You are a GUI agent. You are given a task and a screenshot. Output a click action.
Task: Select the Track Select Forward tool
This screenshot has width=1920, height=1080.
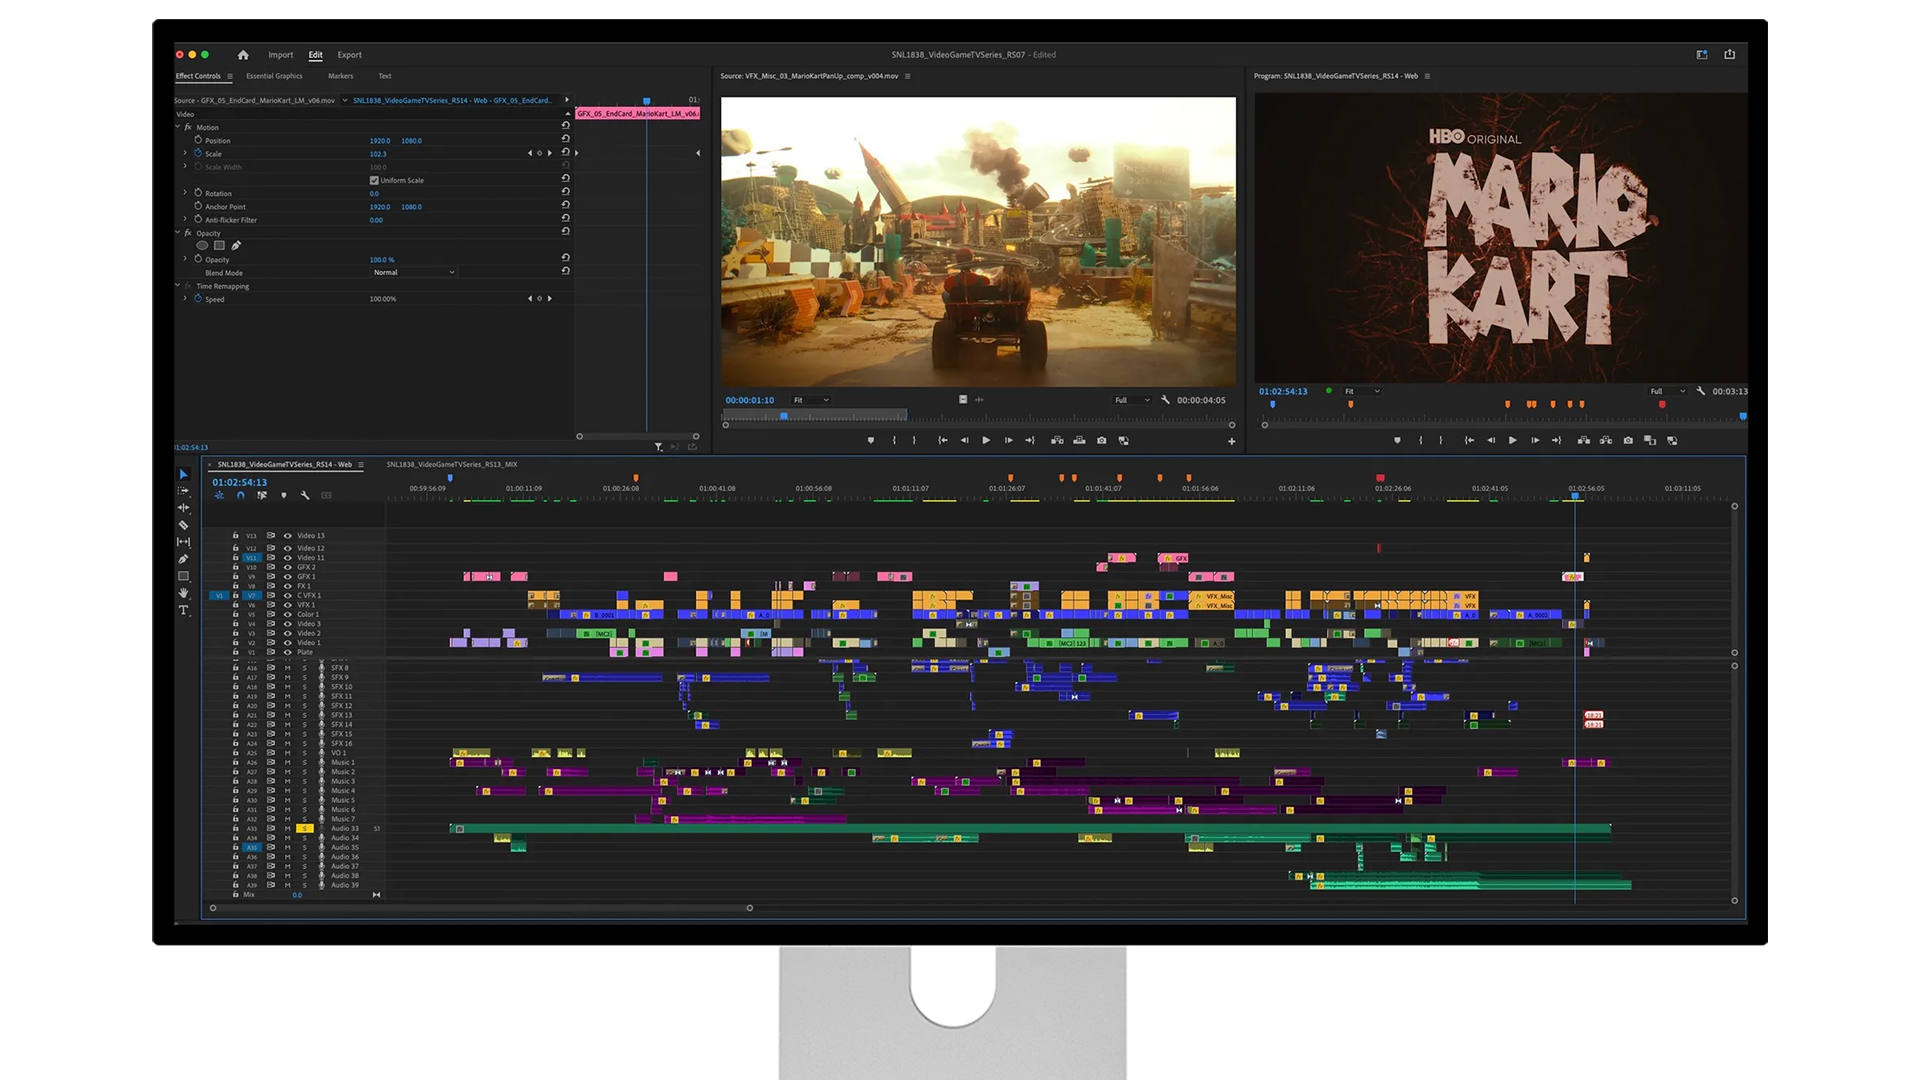tap(184, 491)
